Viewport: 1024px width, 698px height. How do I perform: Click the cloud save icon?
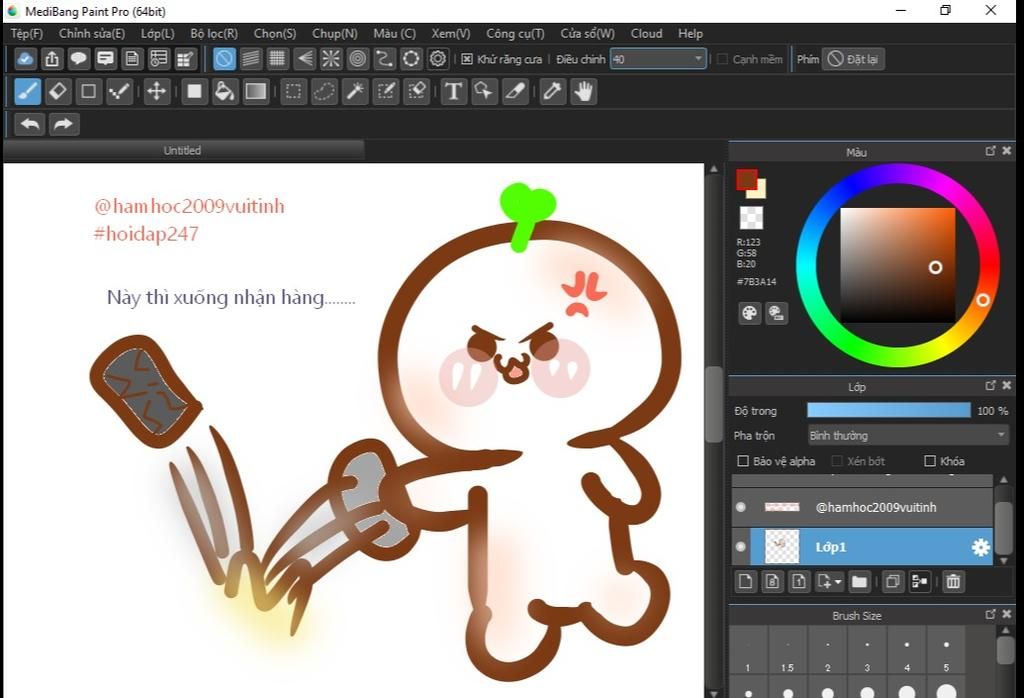tap(25, 59)
